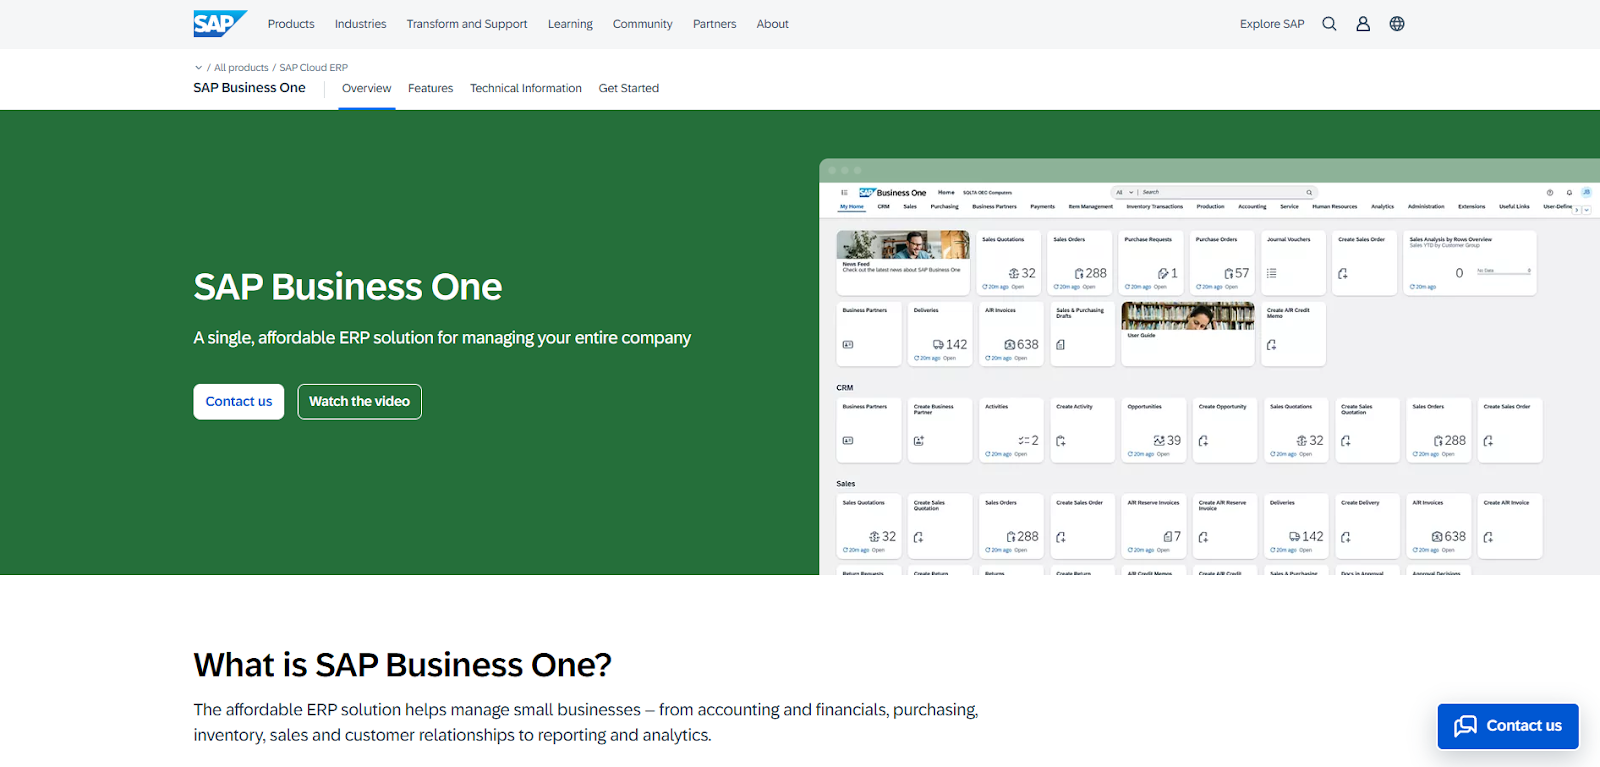
Task: Open the Explore SAP link
Action: click(x=1272, y=24)
